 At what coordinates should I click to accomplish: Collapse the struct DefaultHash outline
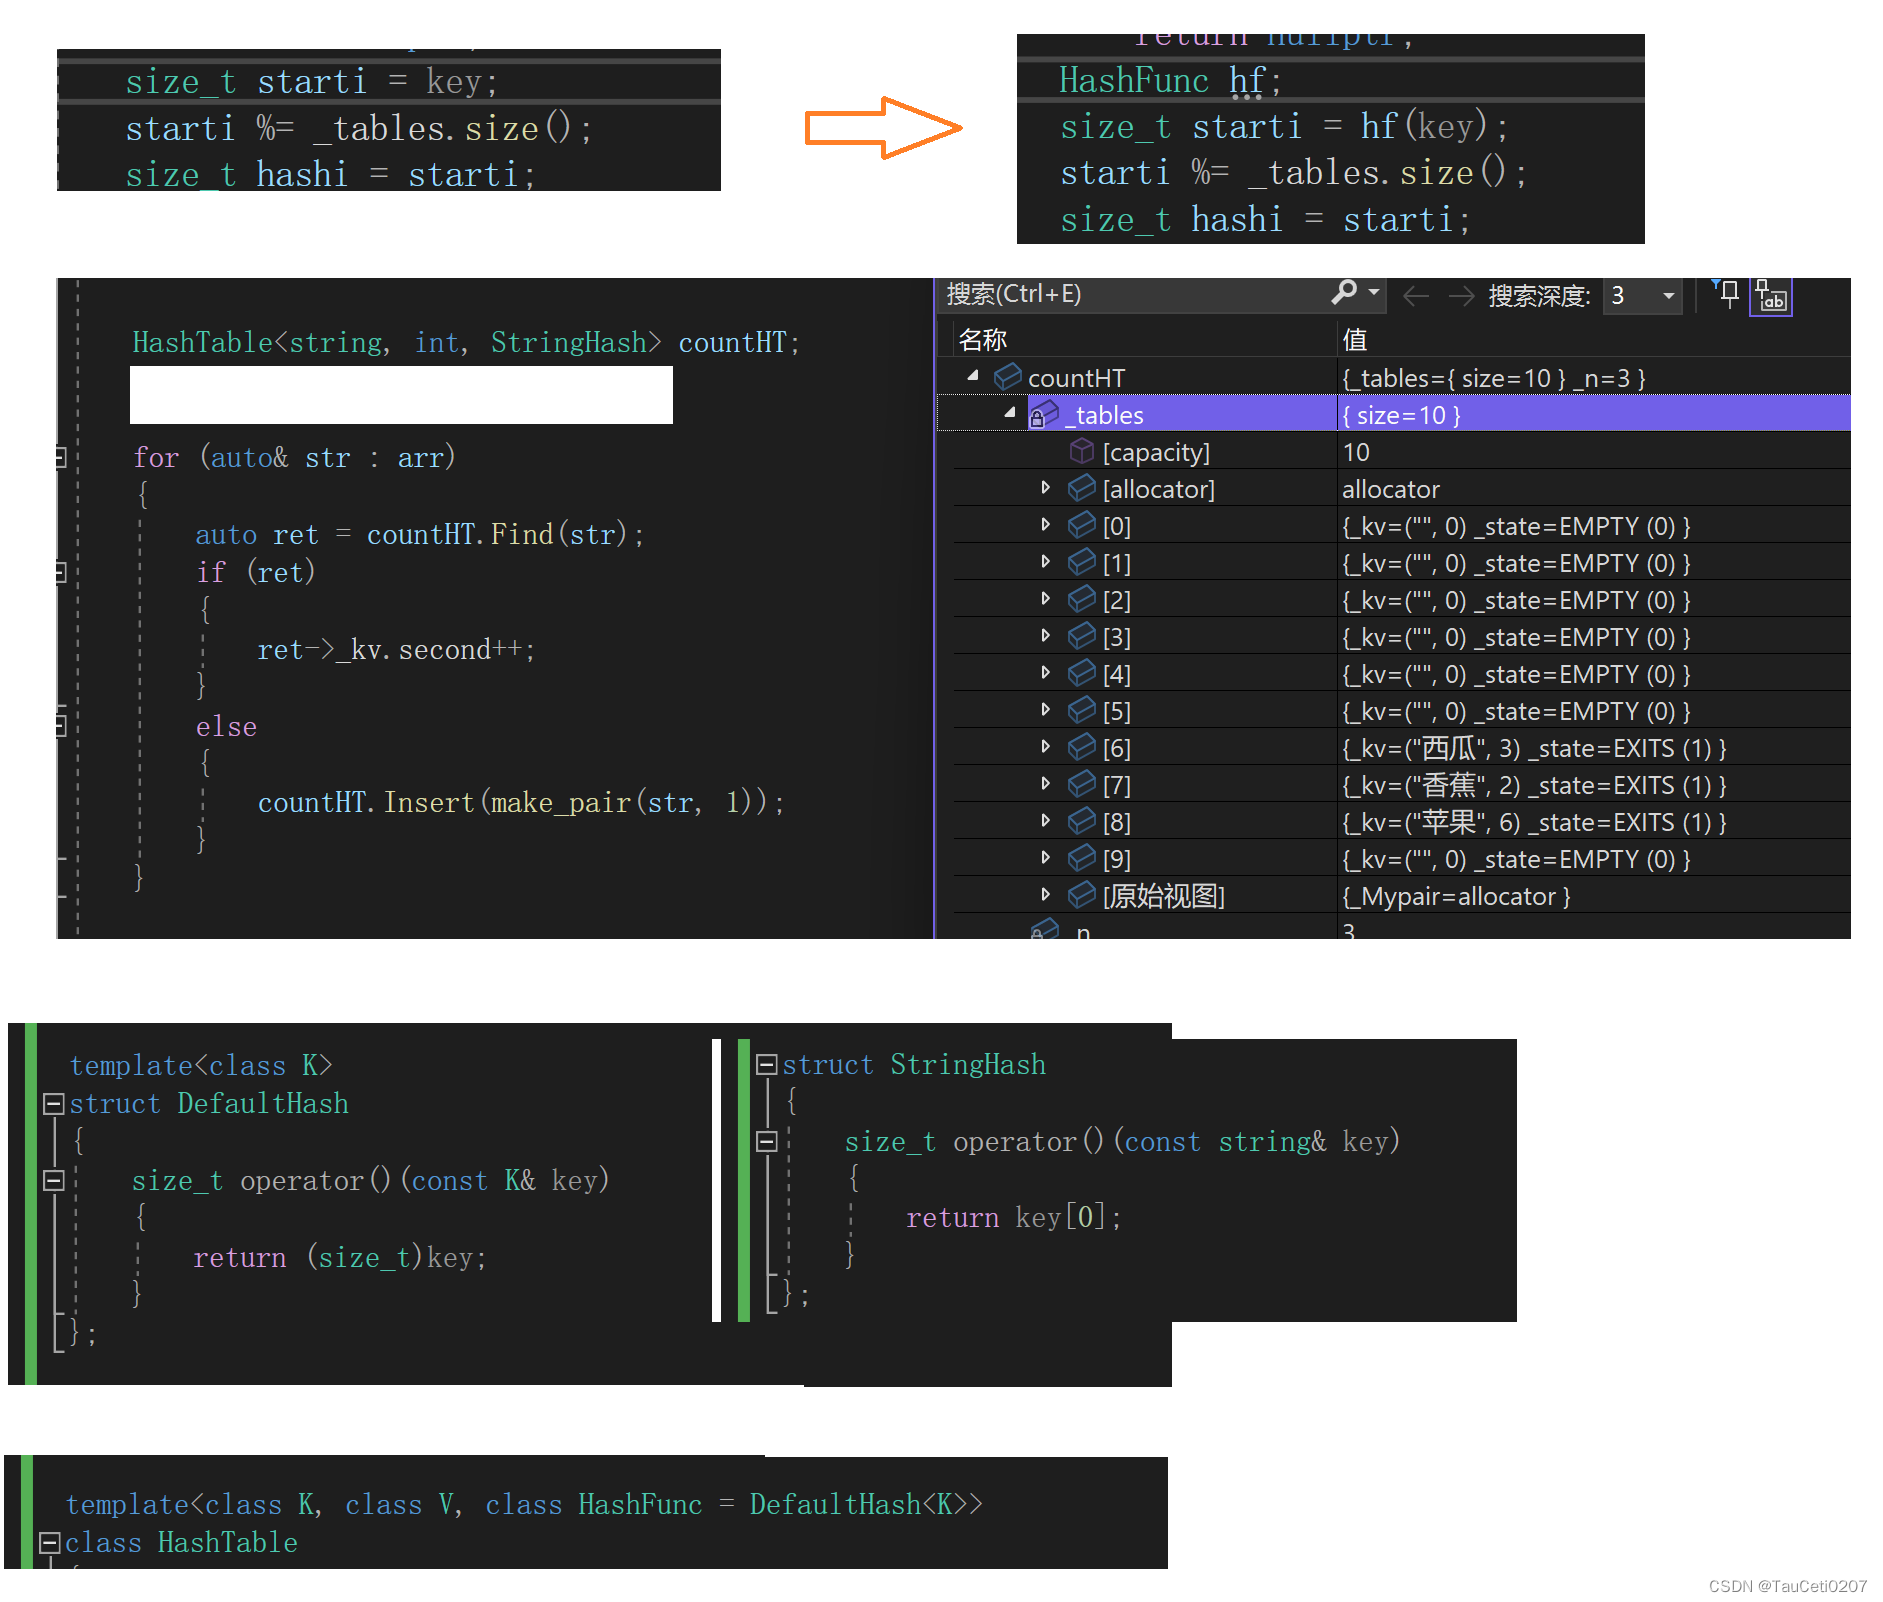[54, 1104]
